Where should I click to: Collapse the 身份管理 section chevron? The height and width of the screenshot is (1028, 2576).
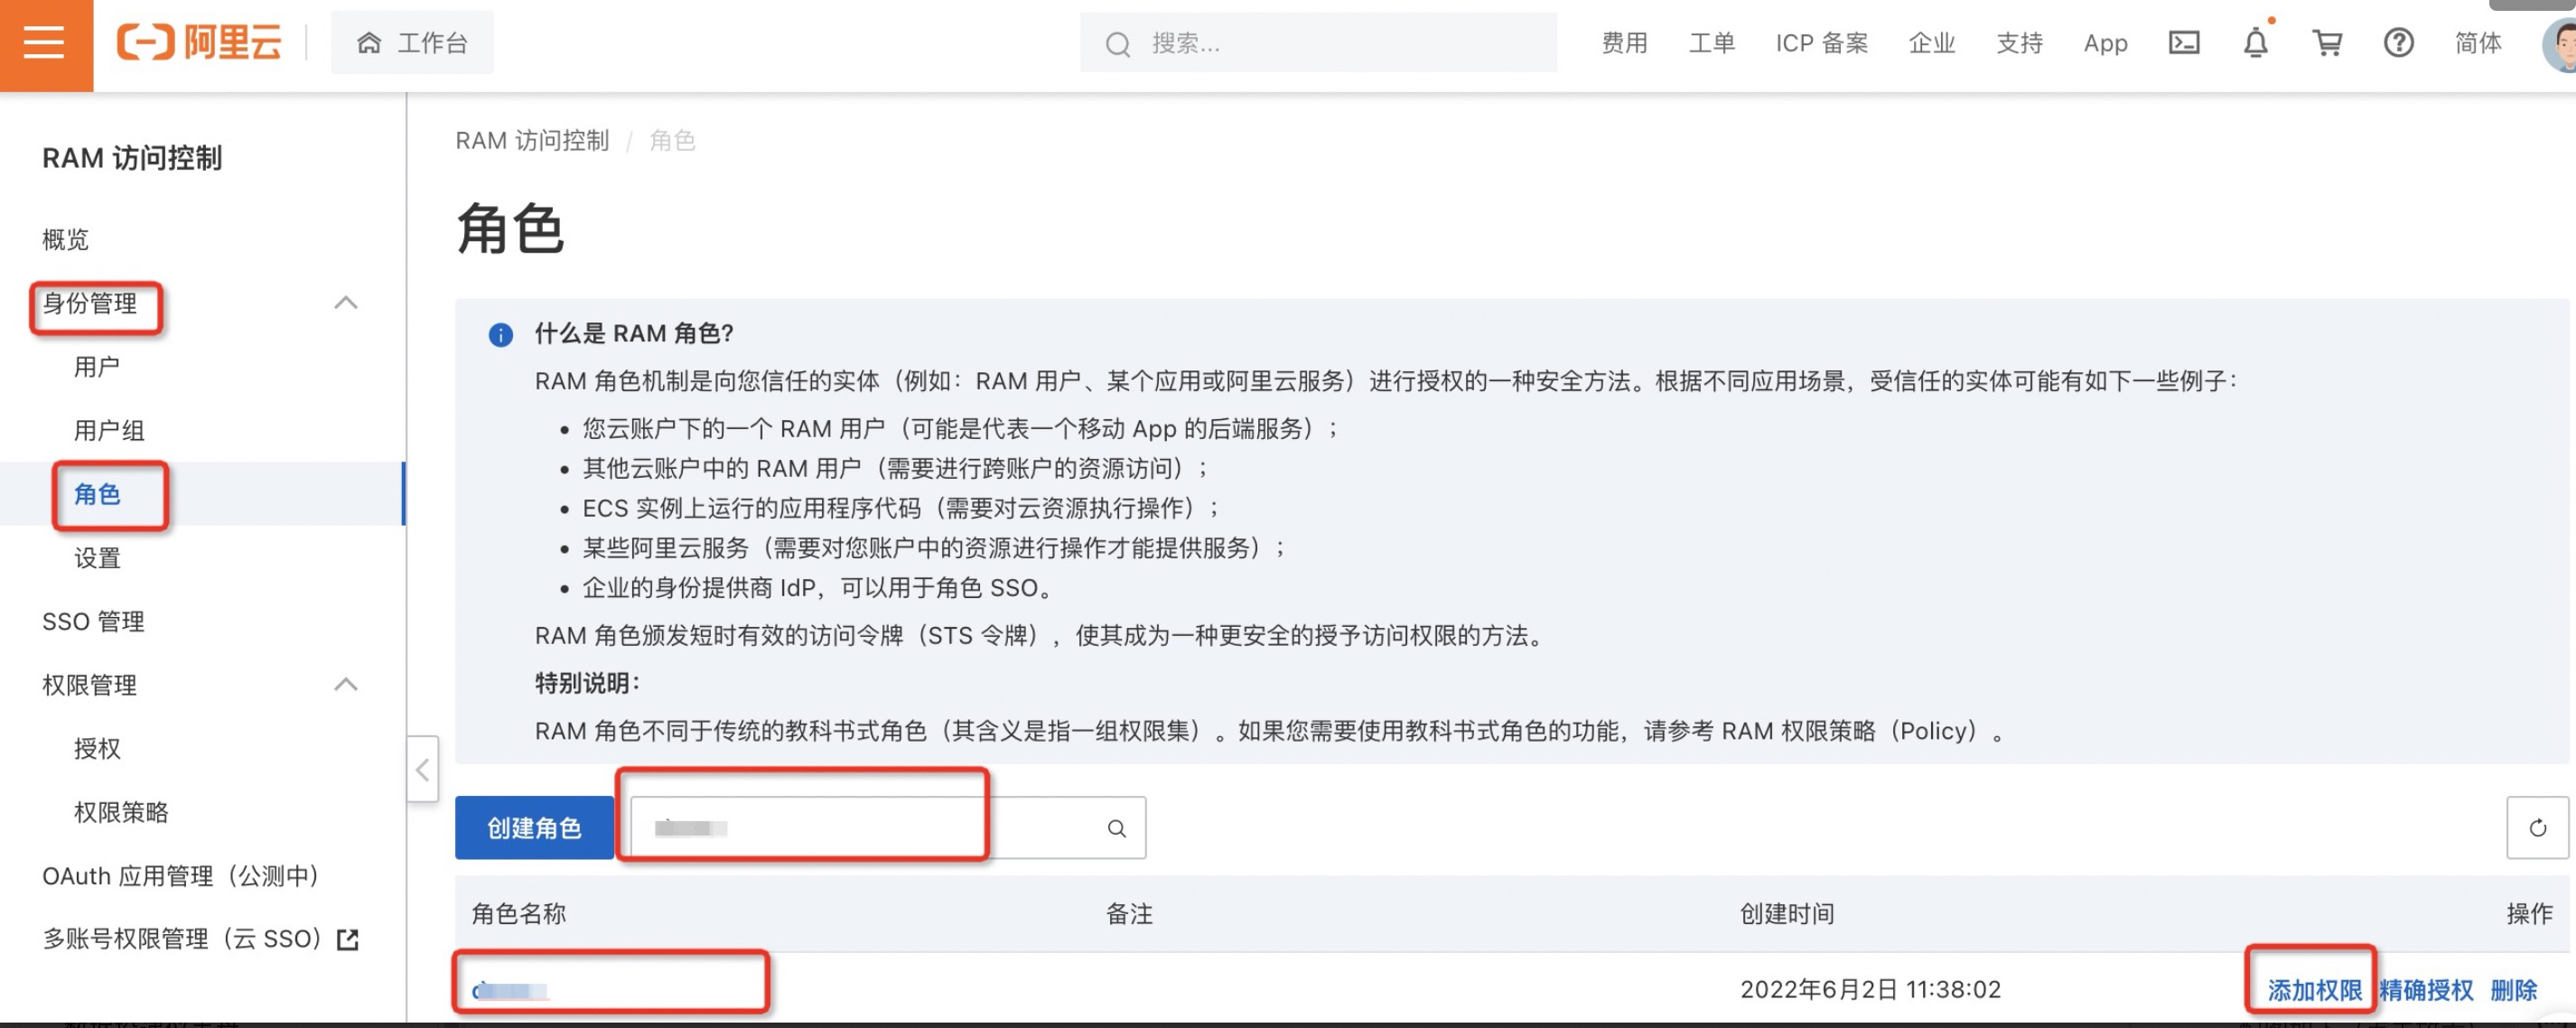pos(346,303)
